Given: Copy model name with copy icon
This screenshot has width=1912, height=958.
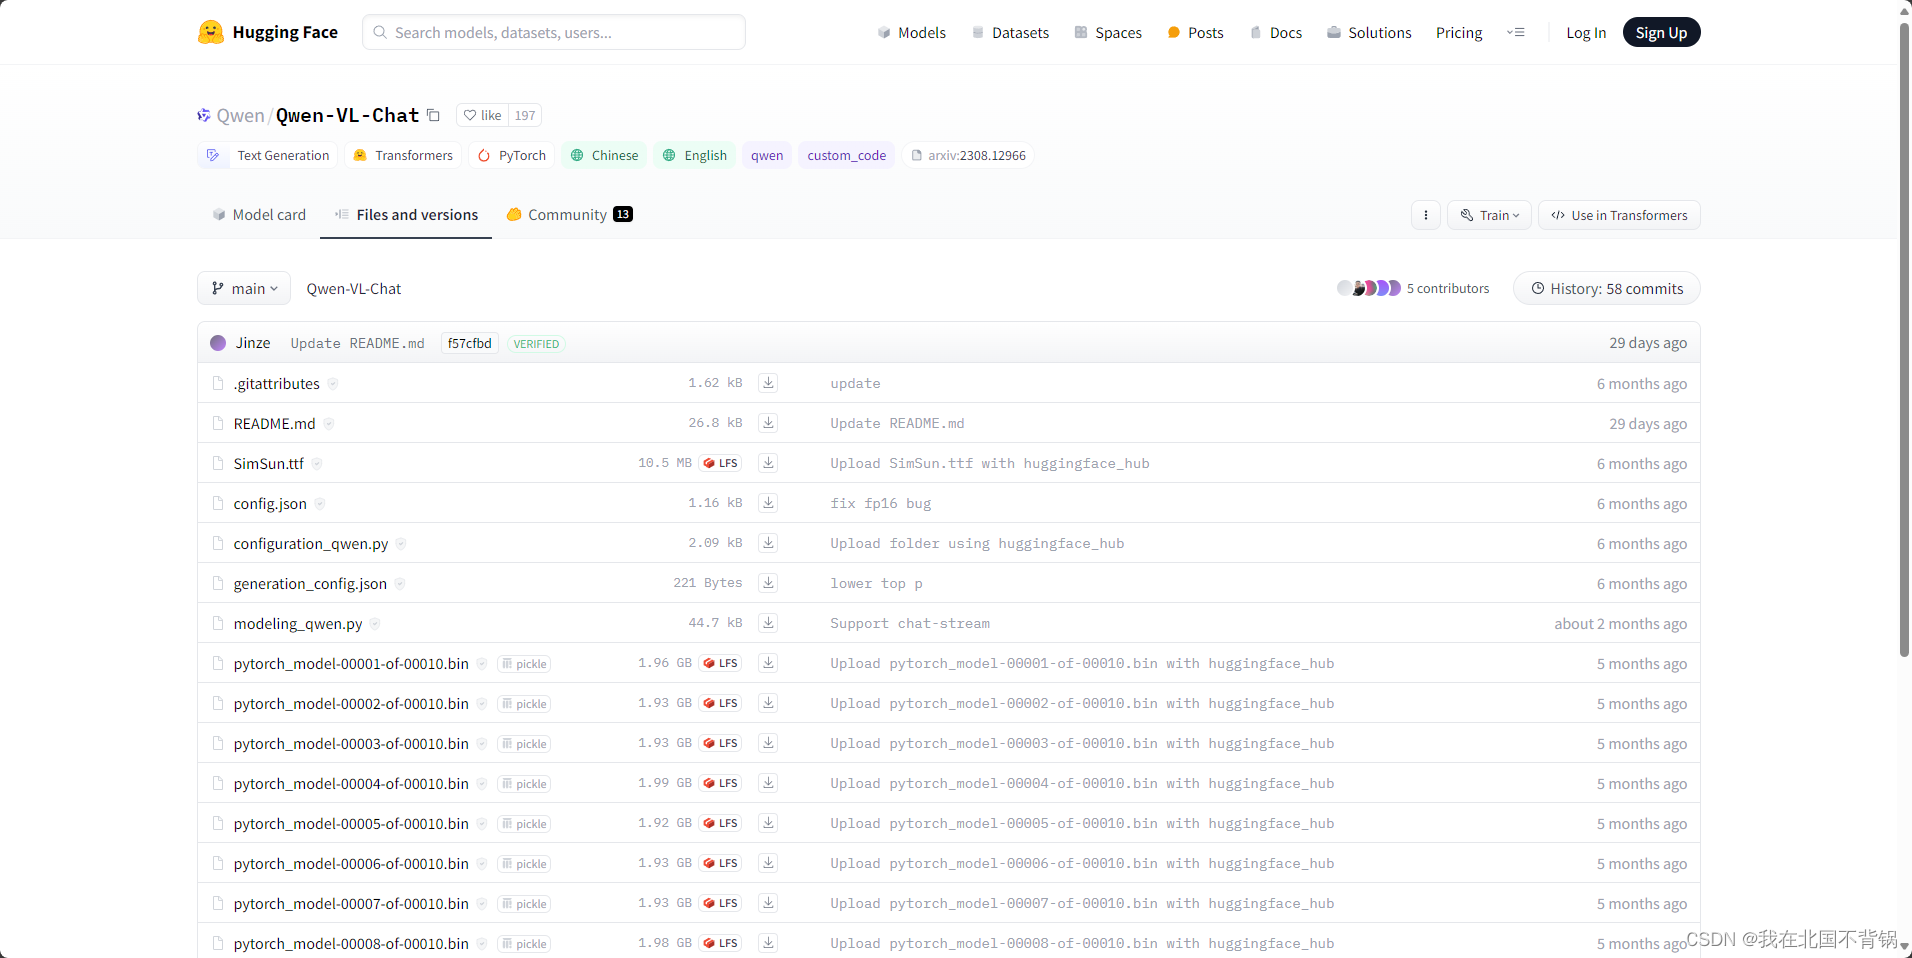Looking at the screenshot, I should (433, 115).
